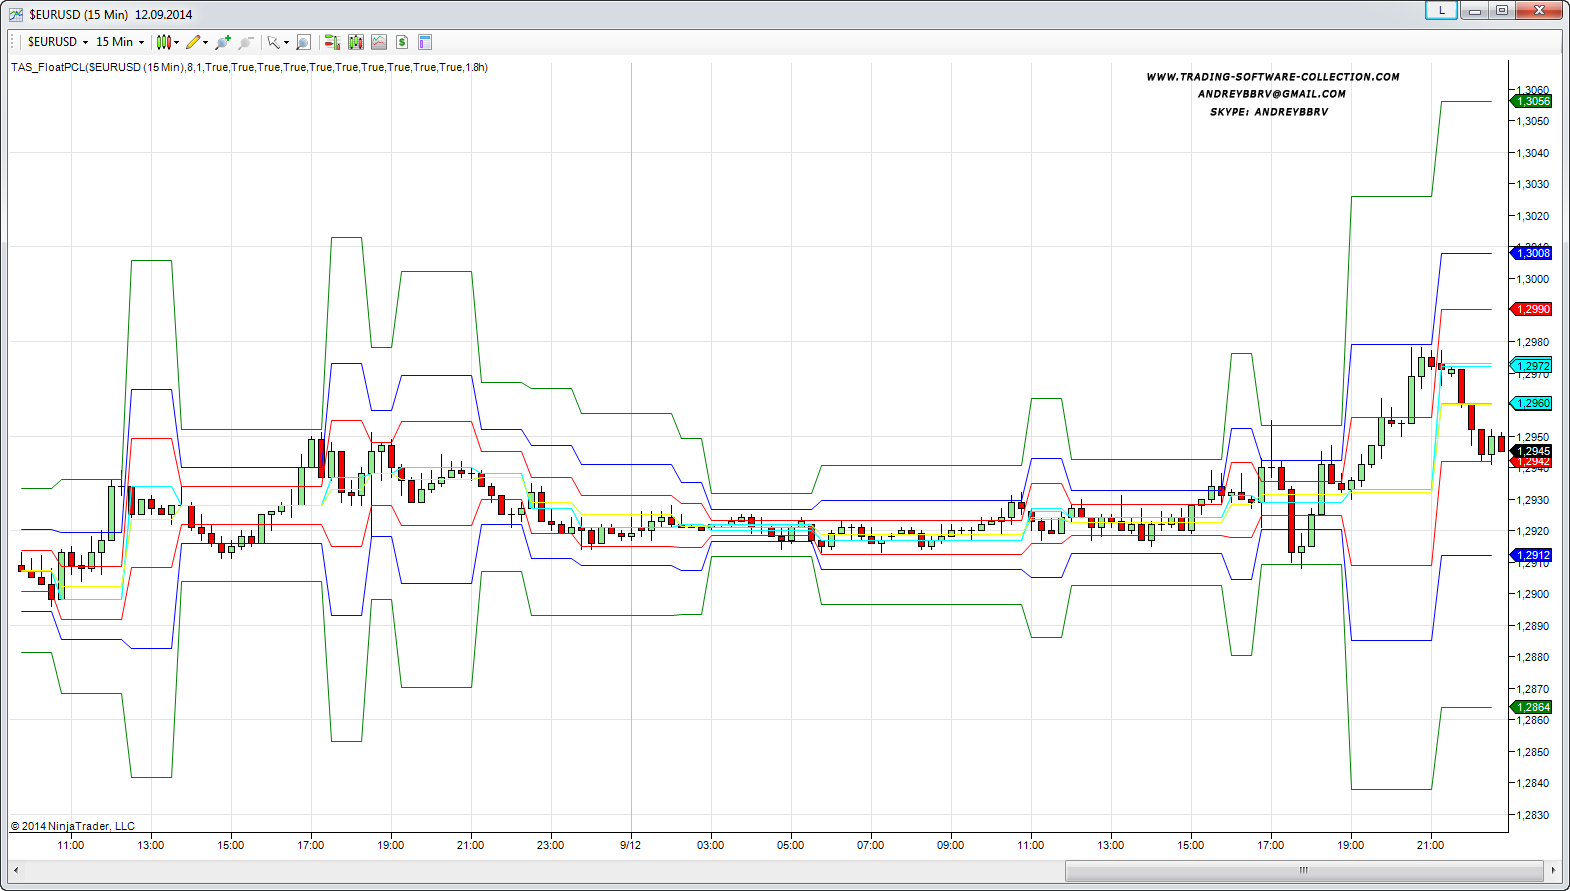Select the pencil drawing tools icon
The height and width of the screenshot is (891, 1570).
pyautogui.click(x=193, y=42)
